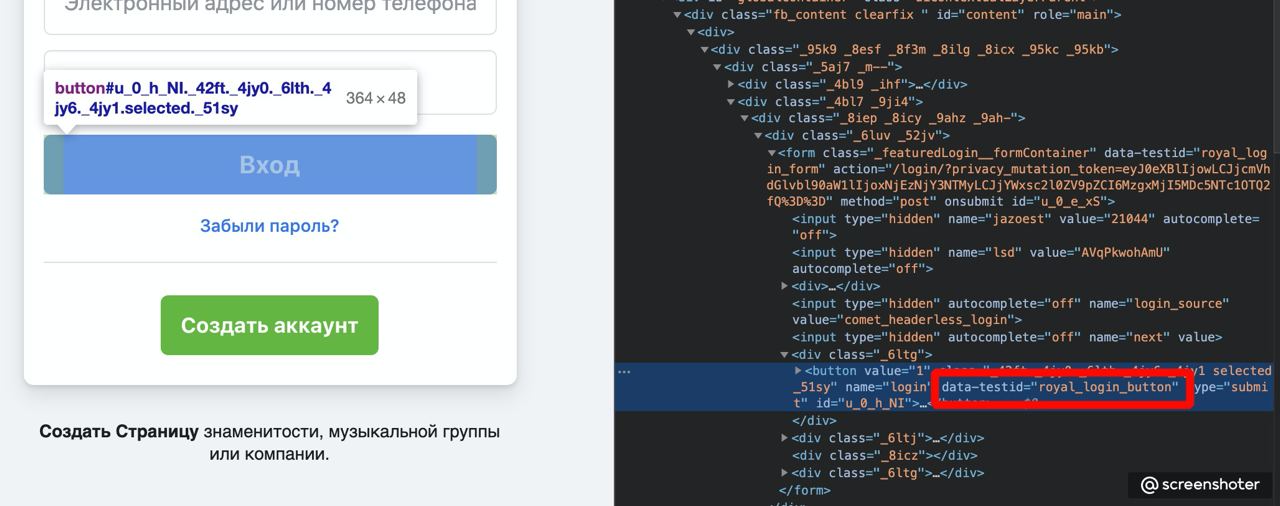Select the hidden input named next

pyautogui.click(x=1007, y=337)
